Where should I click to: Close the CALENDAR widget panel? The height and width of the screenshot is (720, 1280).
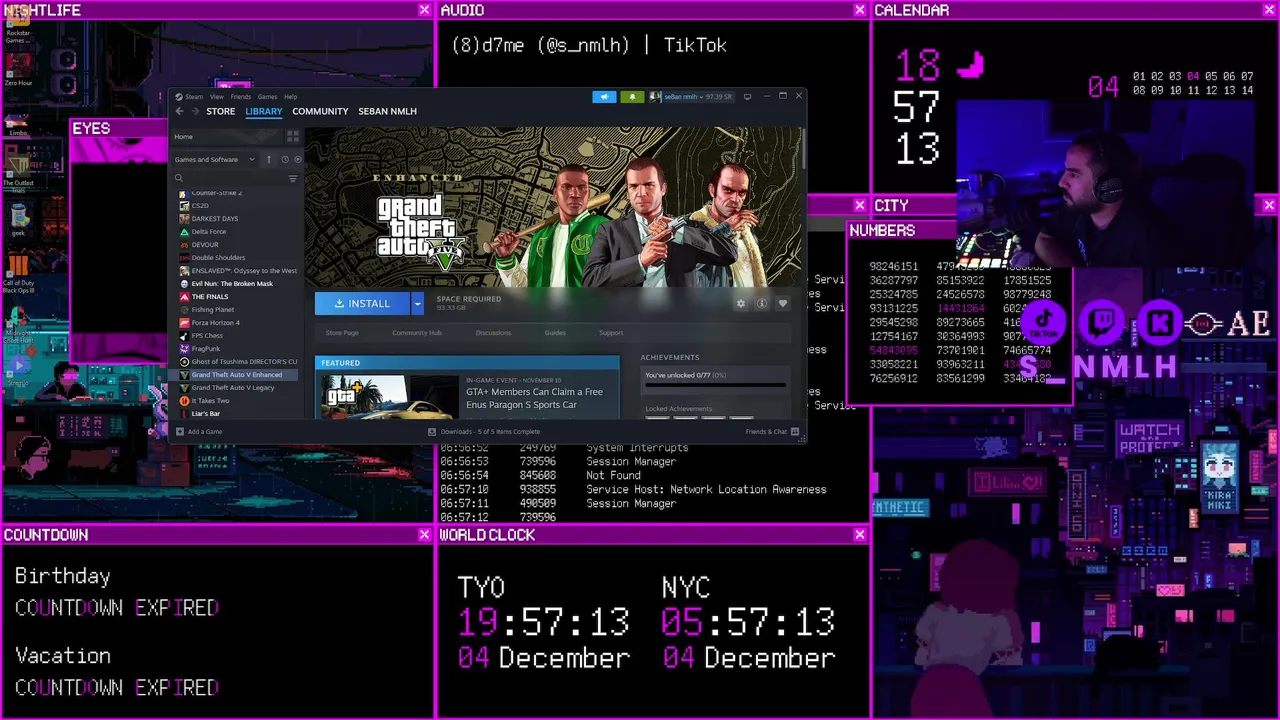click(1269, 10)
